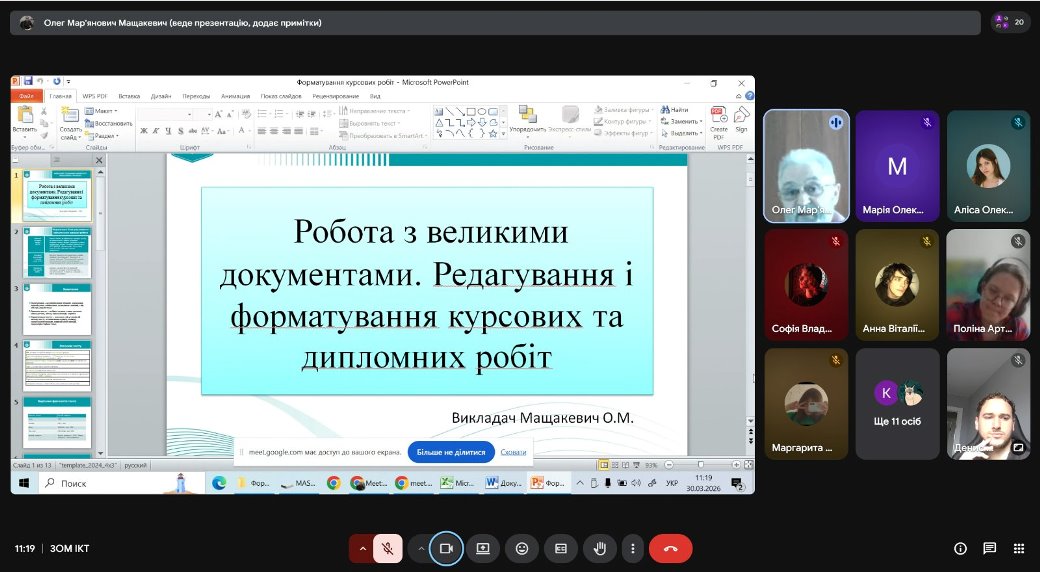Click the "Сховати" link in sharing bar
Viewport: 1040px width, 572px height.
click(x=514, y=452)
